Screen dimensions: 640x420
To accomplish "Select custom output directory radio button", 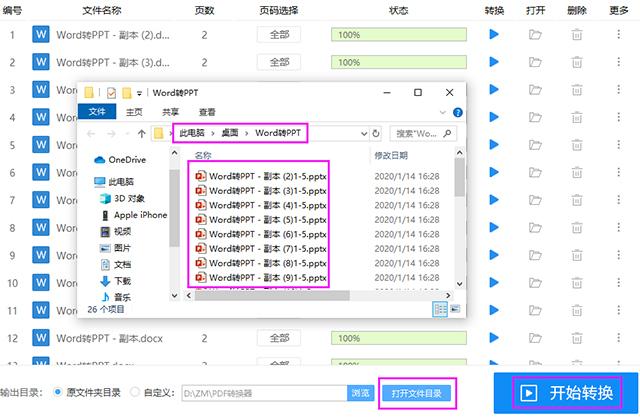I will coord(135,392).
